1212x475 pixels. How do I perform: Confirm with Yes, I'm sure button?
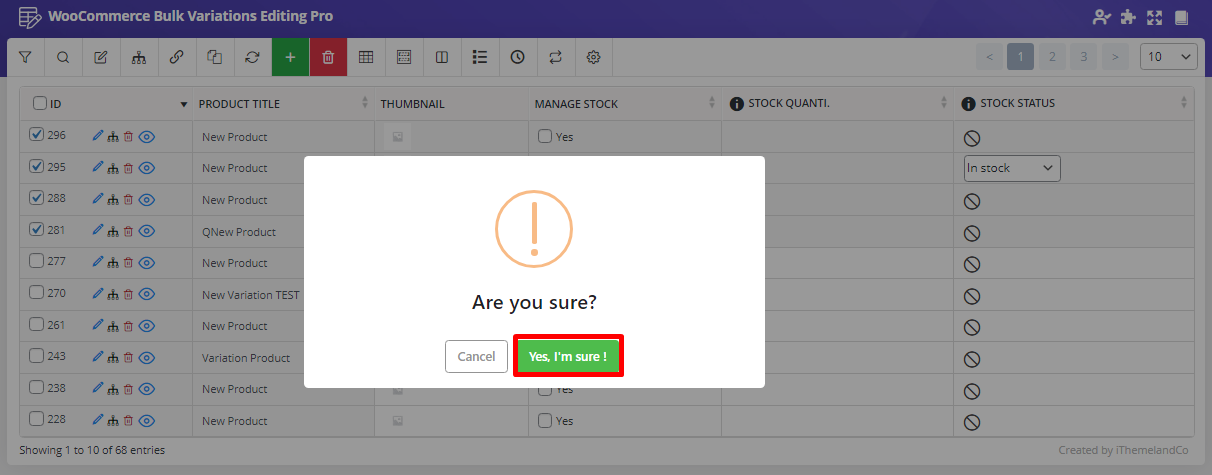[x=568, y=356]
